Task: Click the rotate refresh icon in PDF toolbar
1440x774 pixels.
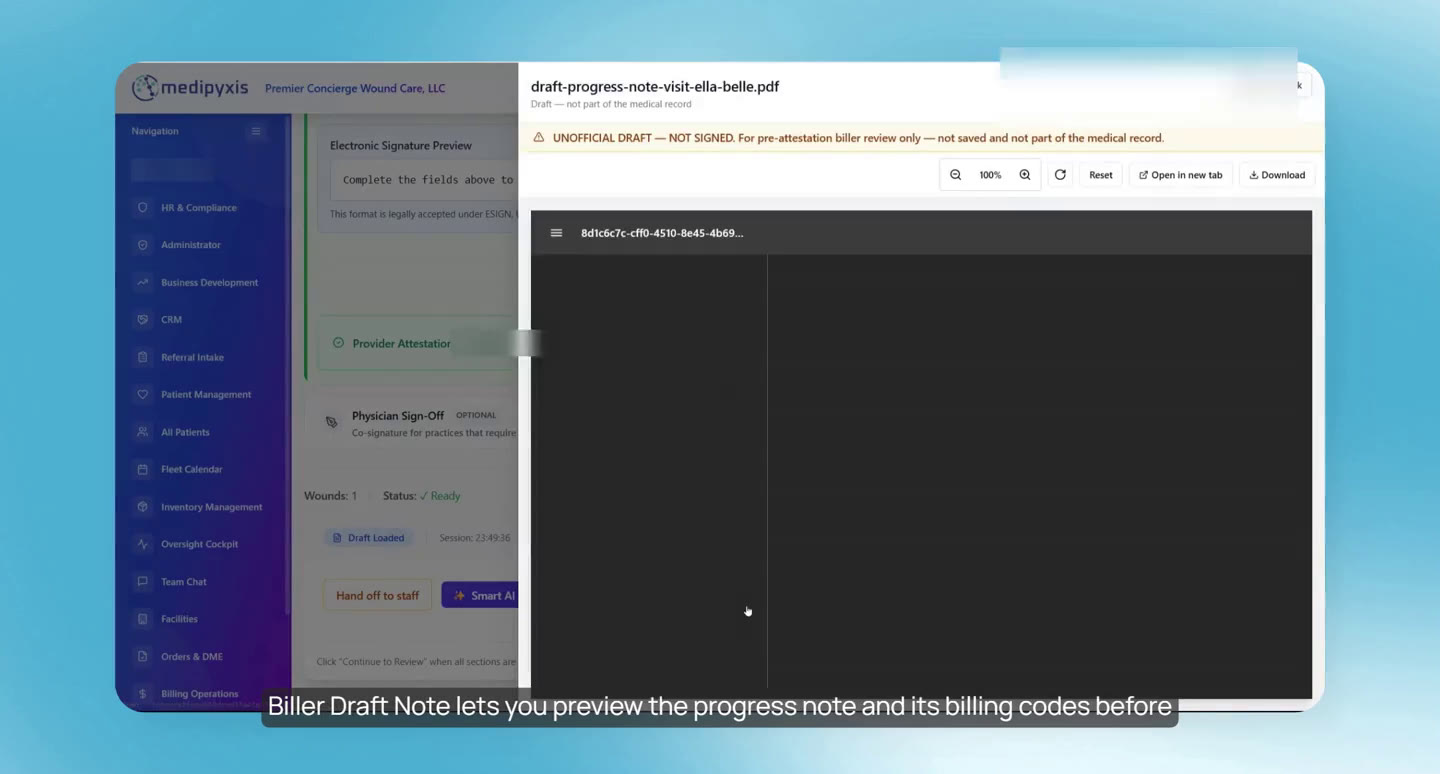Action: tap(1060, 175)
